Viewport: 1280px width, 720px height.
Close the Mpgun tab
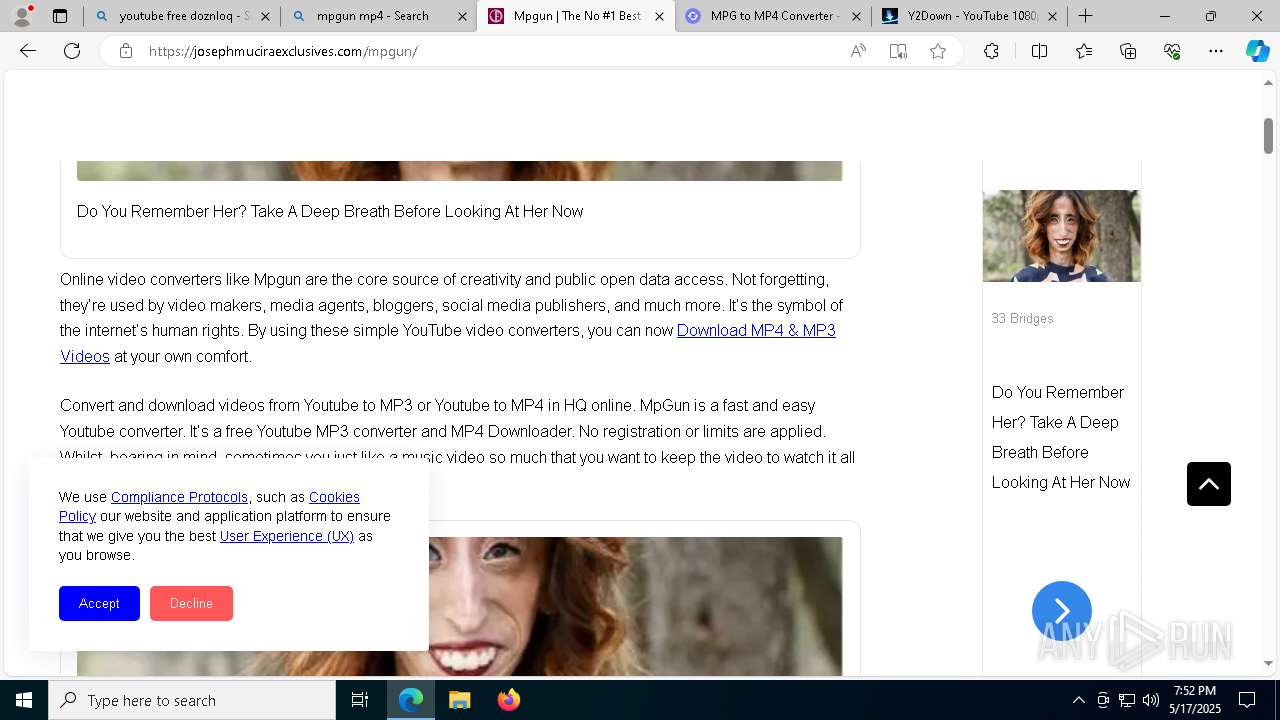click(659, 16)
